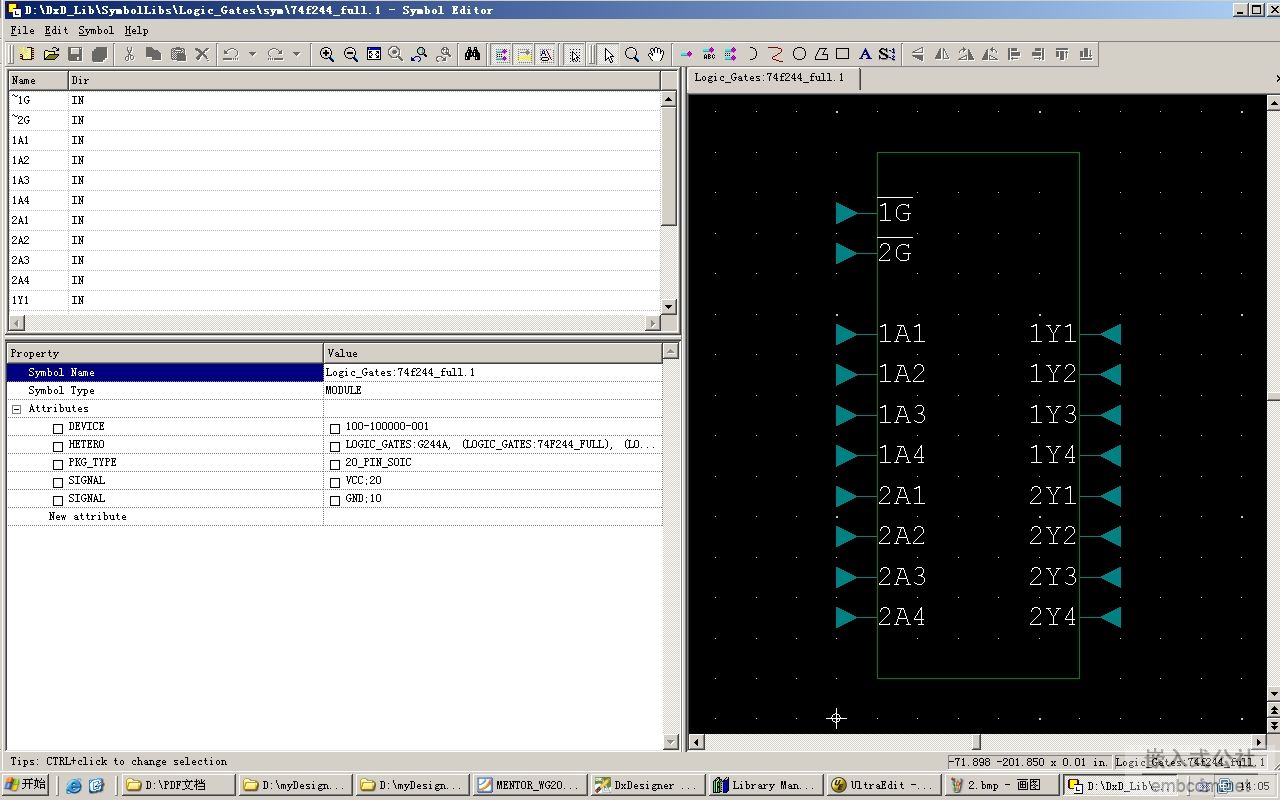
Task: Toggle checkbox left of VCC SIGNAL name
Action: pyautogui.click(x=58, y=483)
